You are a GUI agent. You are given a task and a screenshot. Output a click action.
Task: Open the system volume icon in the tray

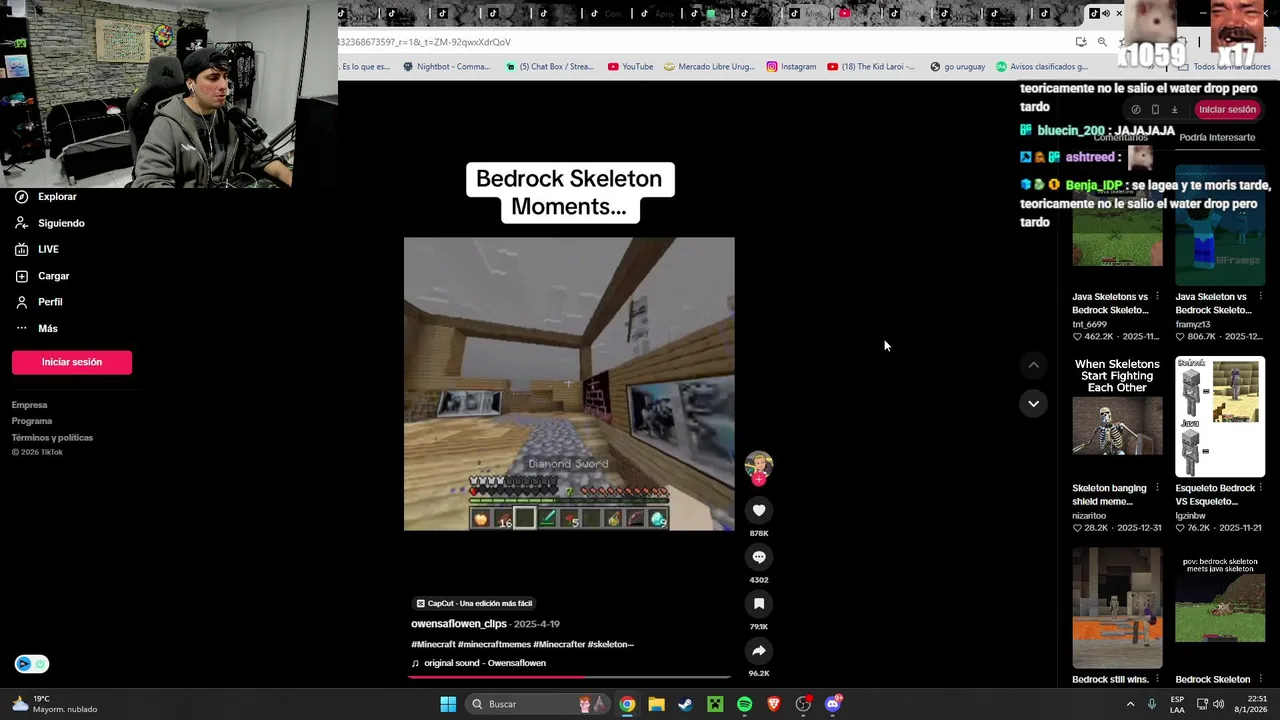click(1218, 704)
